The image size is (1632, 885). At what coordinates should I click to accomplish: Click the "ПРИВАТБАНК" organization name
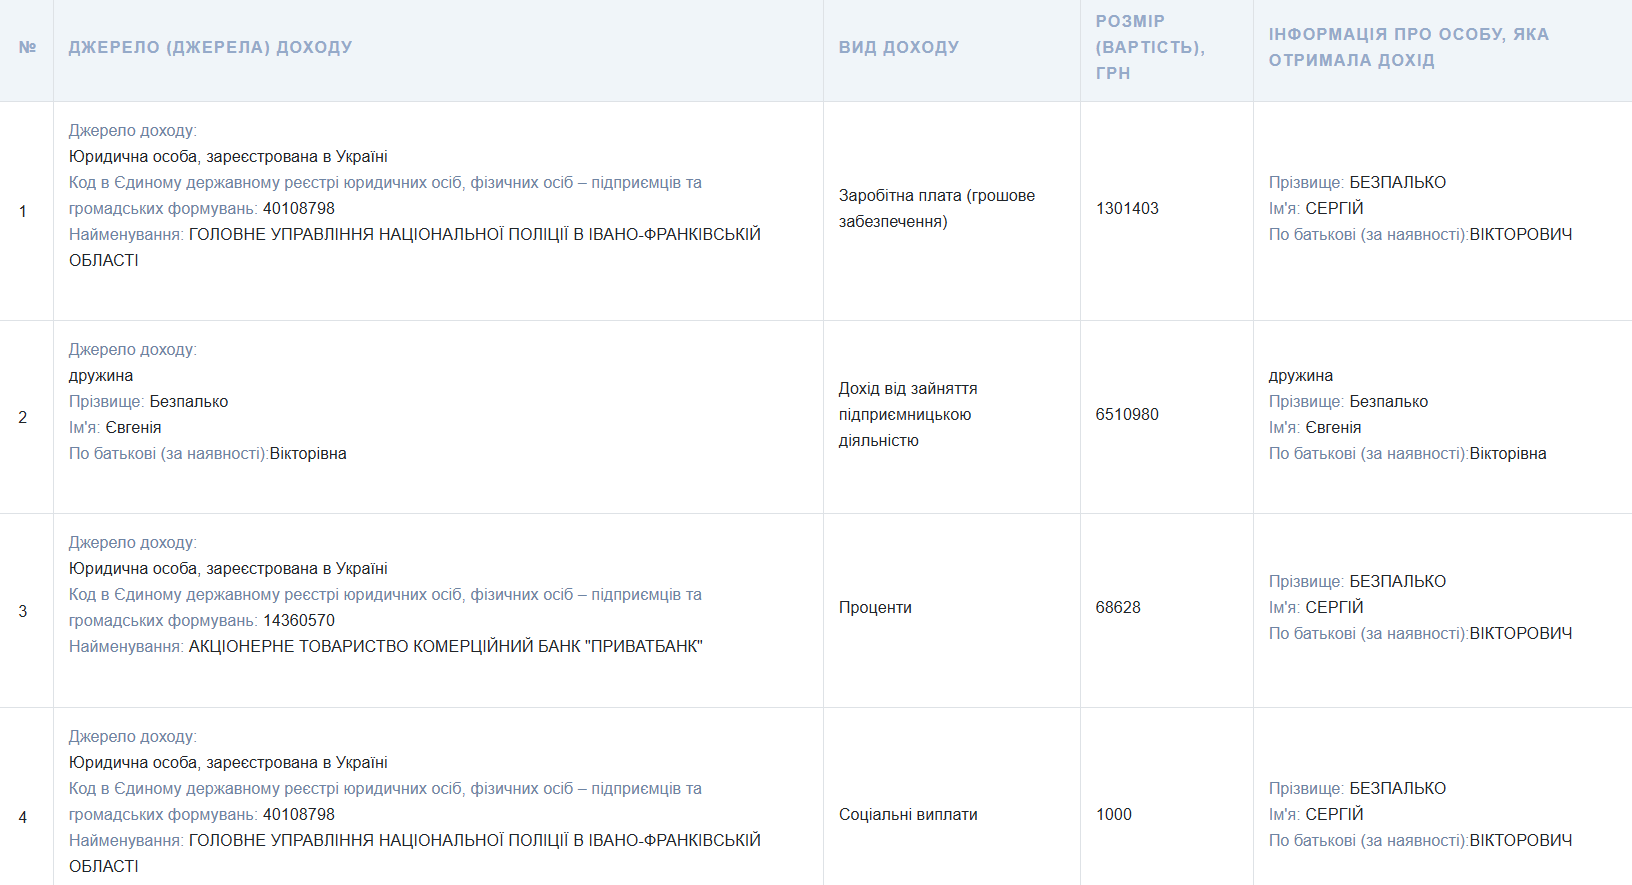(x=445, y=646)
